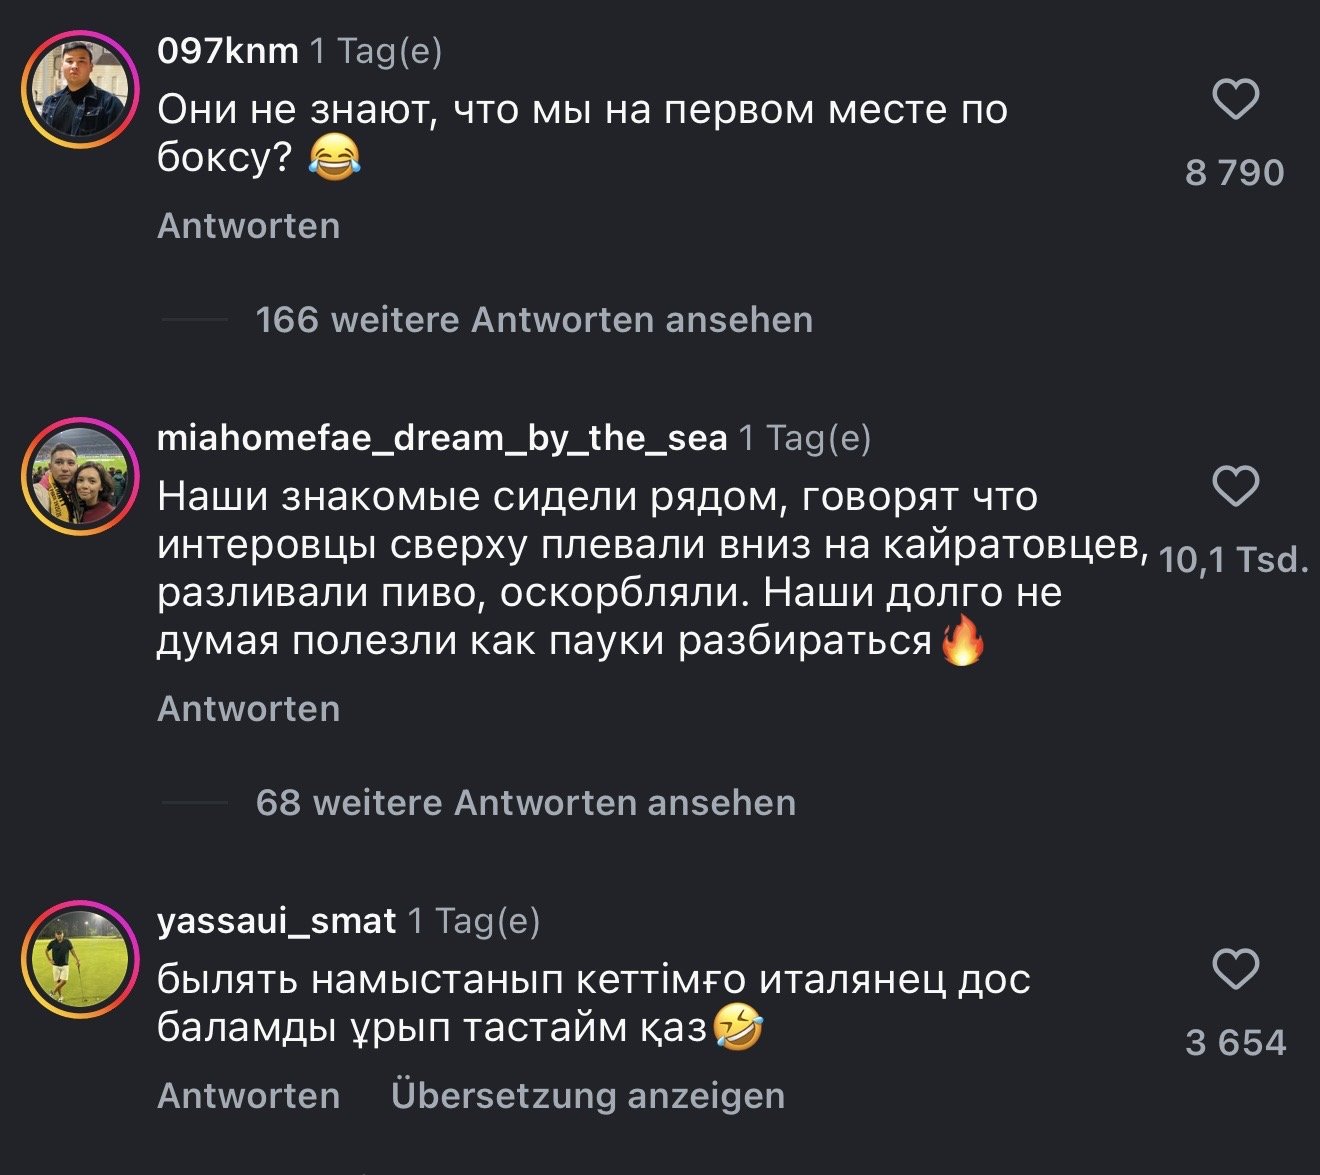Show 68 weitere Antworten ansehen
The image size is (1320, 1175).
525,803
